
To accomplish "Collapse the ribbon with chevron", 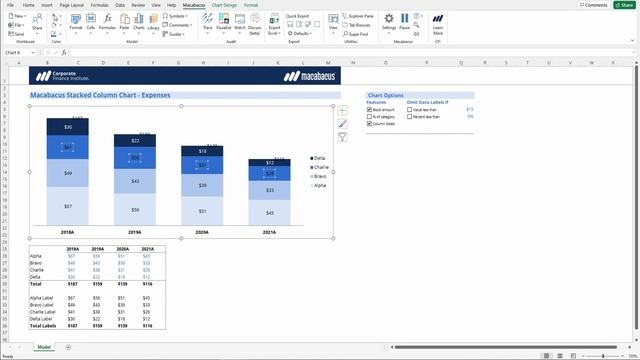I will (x=632, y=40).
